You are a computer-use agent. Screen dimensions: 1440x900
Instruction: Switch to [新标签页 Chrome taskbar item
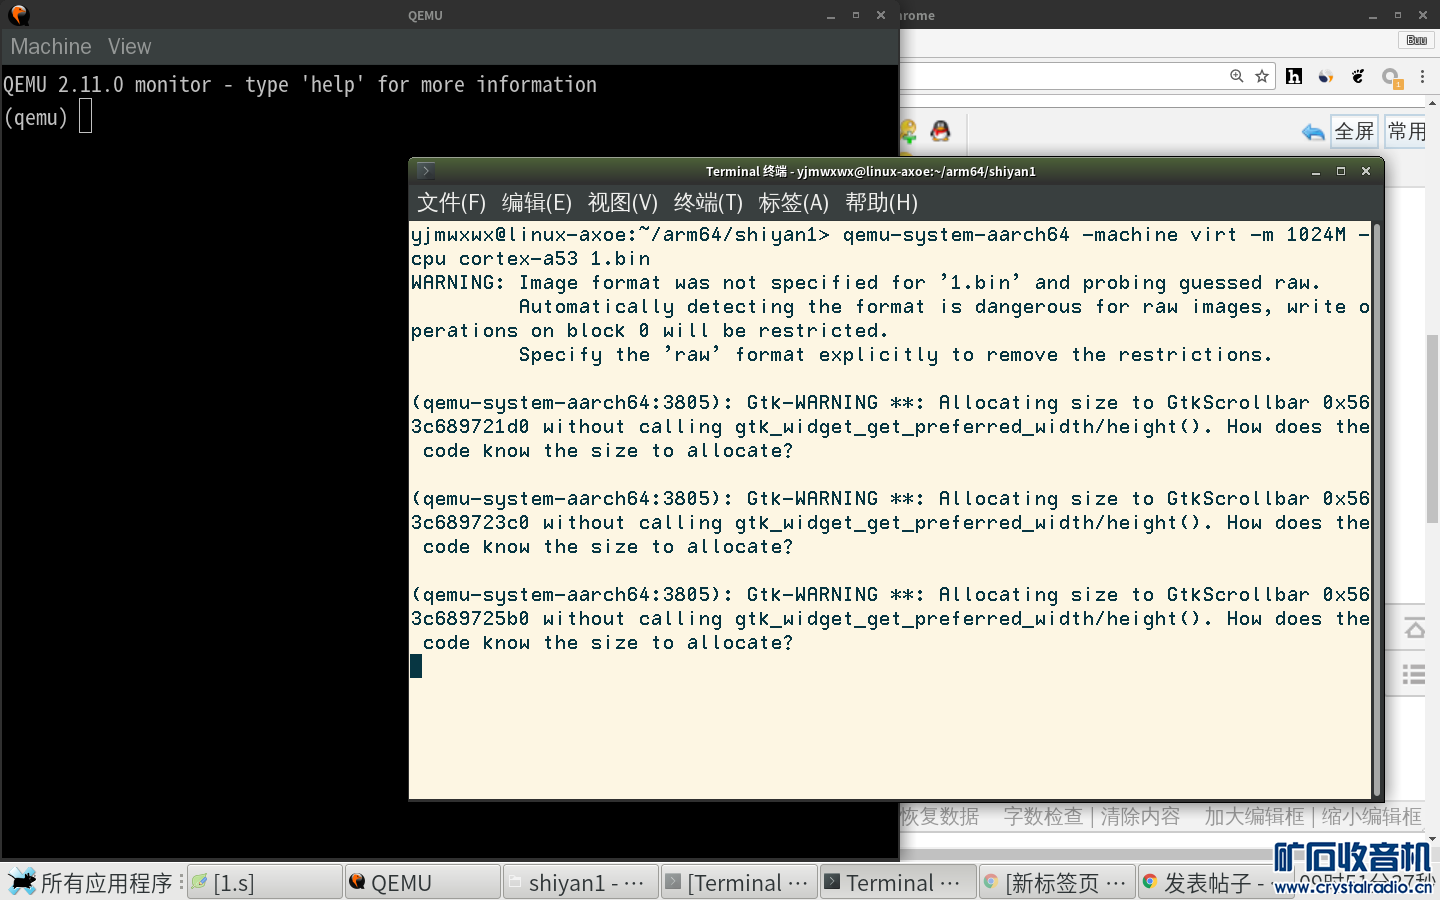point(1056,882)
